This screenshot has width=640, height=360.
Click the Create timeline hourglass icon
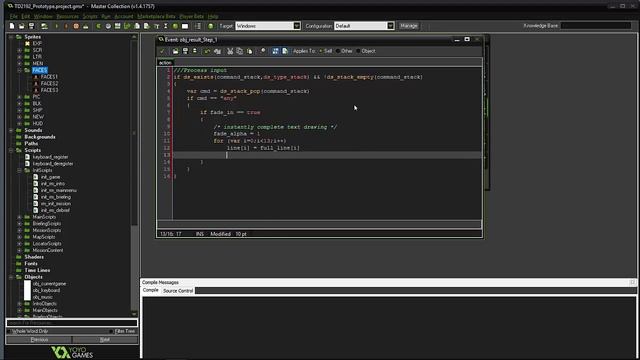pos(166,26)
